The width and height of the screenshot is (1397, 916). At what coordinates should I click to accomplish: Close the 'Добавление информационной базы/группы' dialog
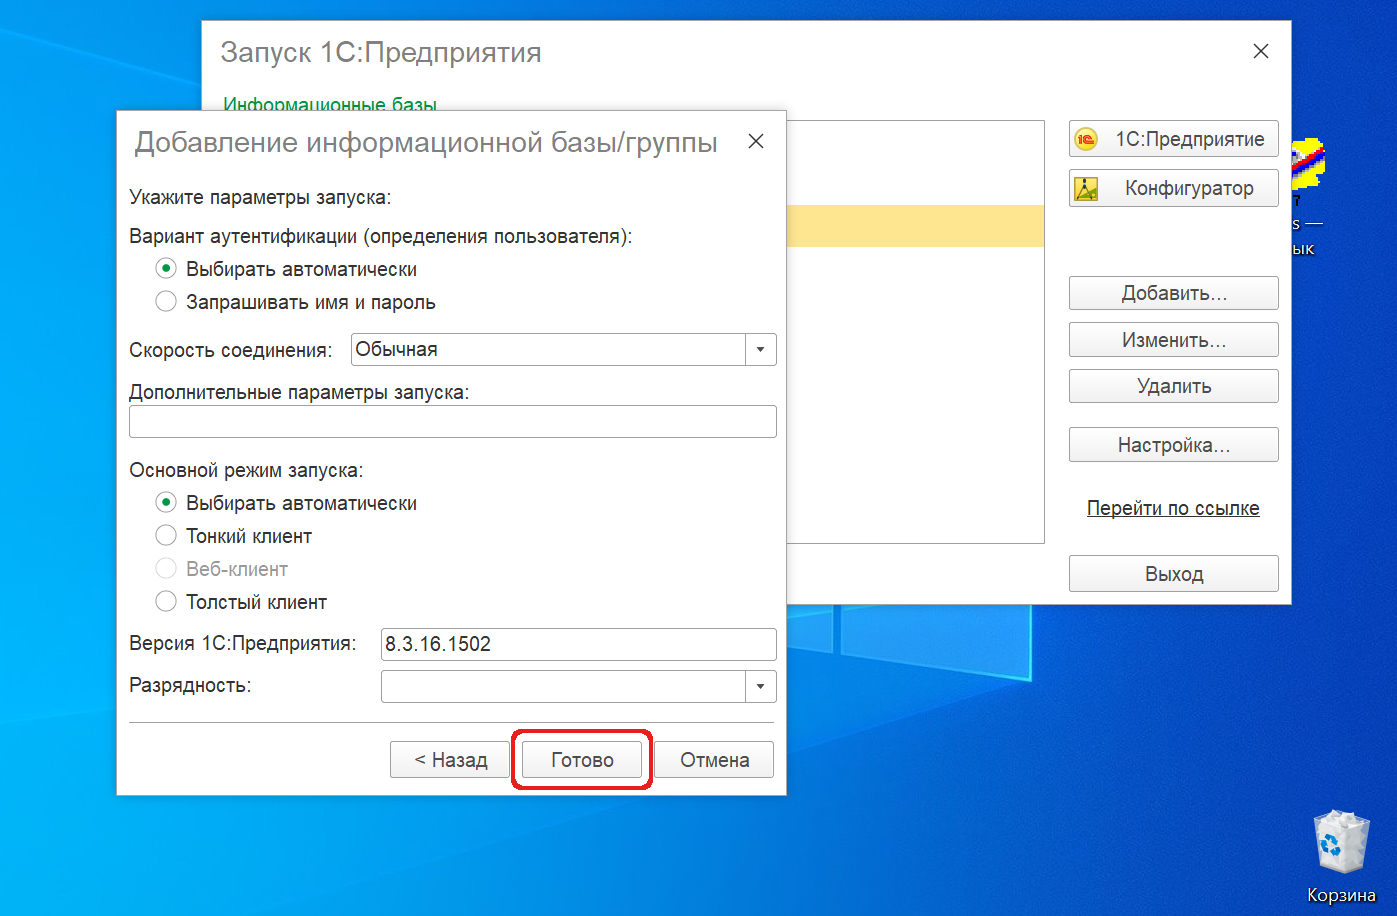(x=756, y=141)
